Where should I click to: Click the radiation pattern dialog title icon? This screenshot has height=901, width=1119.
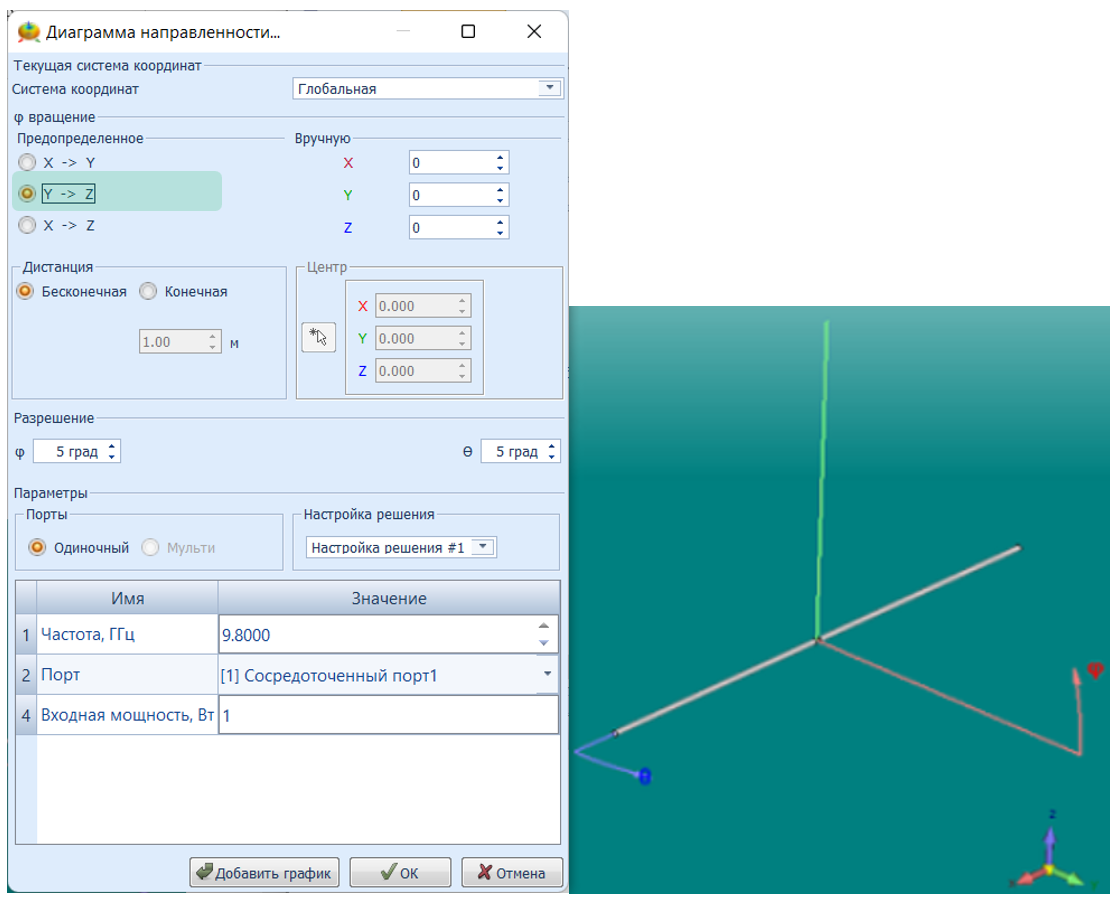(29, 32)
